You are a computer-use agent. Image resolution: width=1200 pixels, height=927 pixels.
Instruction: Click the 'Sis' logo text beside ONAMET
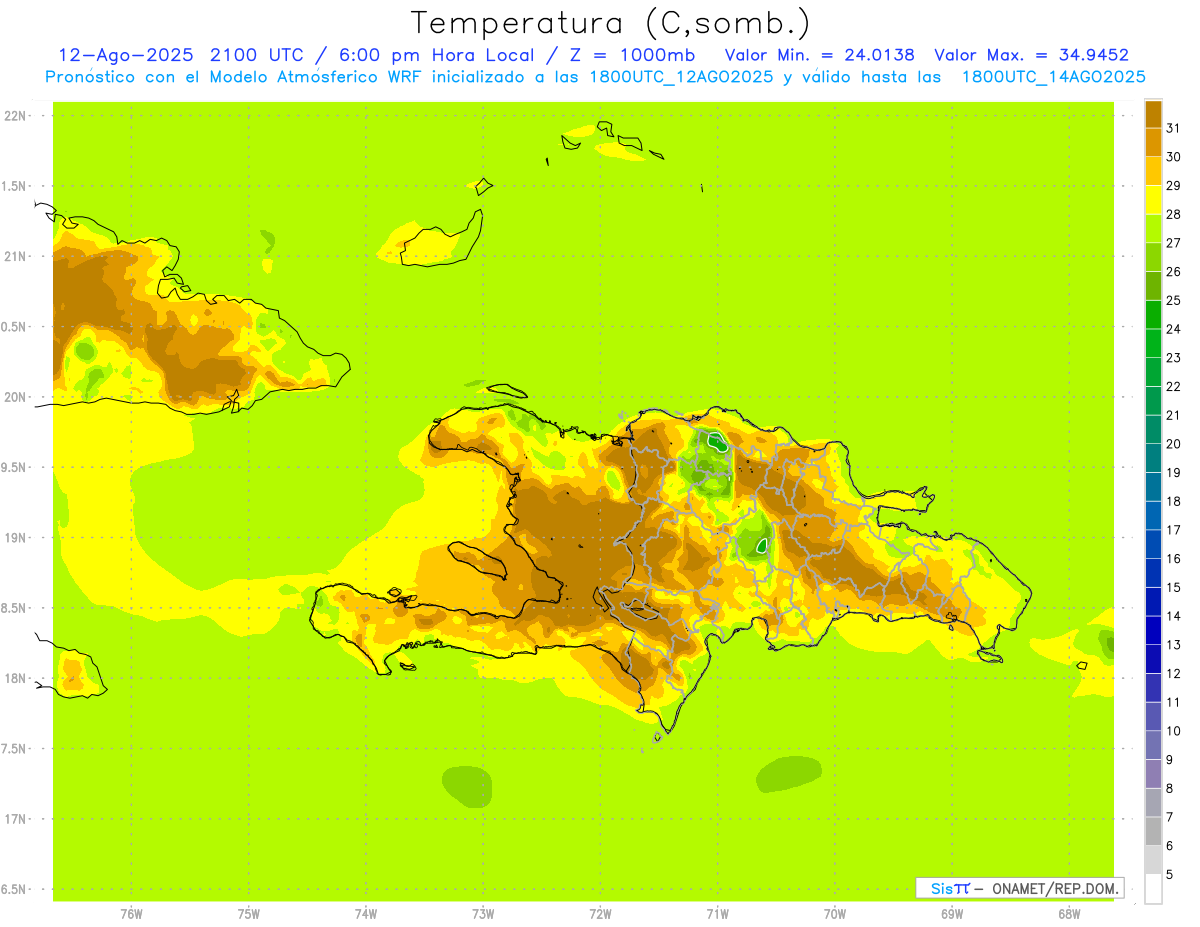[942, 888]
